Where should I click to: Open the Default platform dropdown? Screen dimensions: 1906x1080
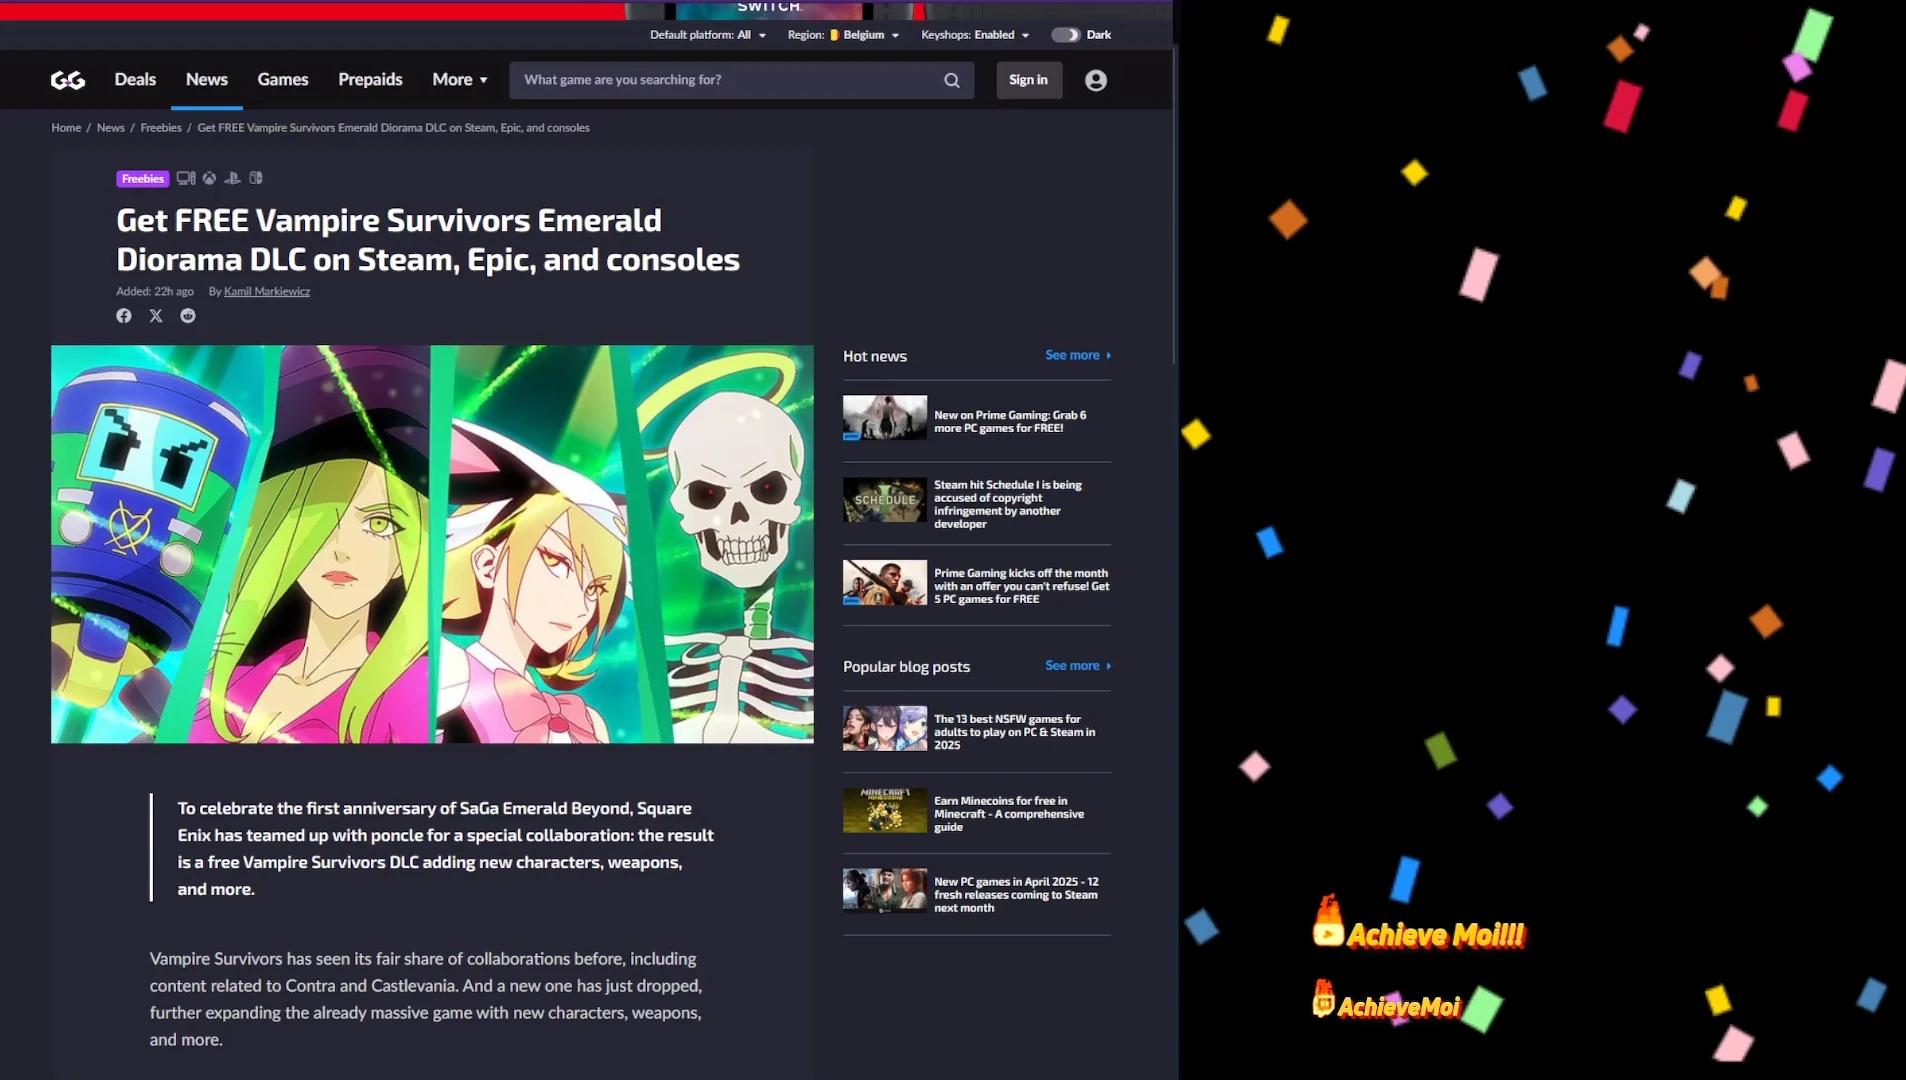(708, 35)
